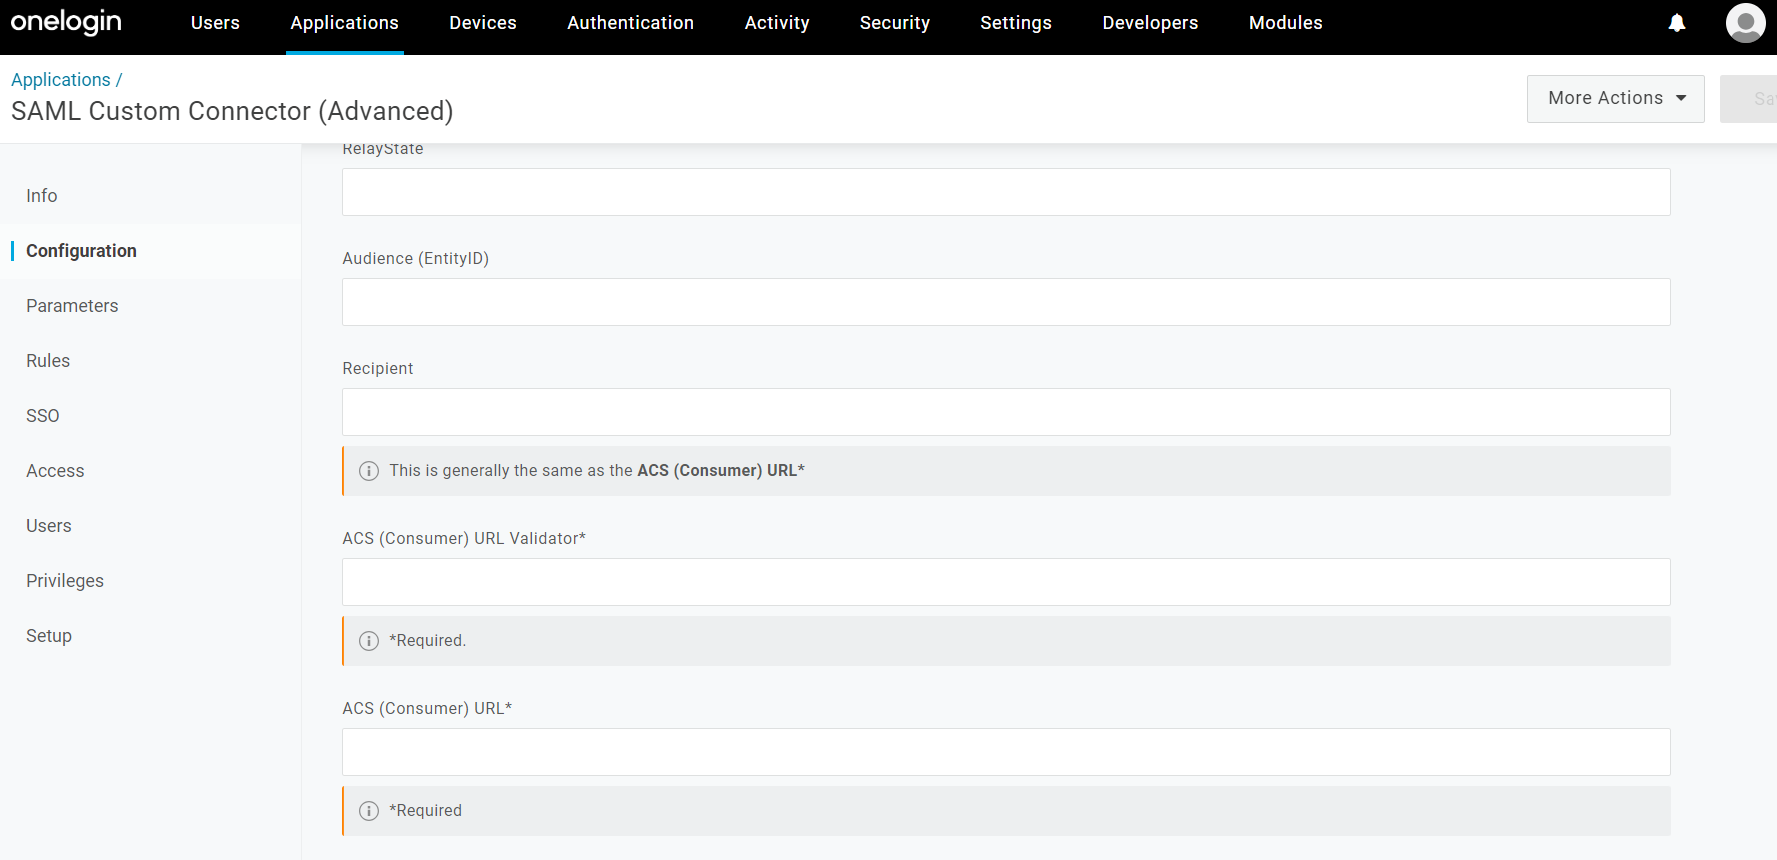Click info icon beside '*Required.' under URL Validator
This screenshot has height=860, width=1777.
(369, 641)
